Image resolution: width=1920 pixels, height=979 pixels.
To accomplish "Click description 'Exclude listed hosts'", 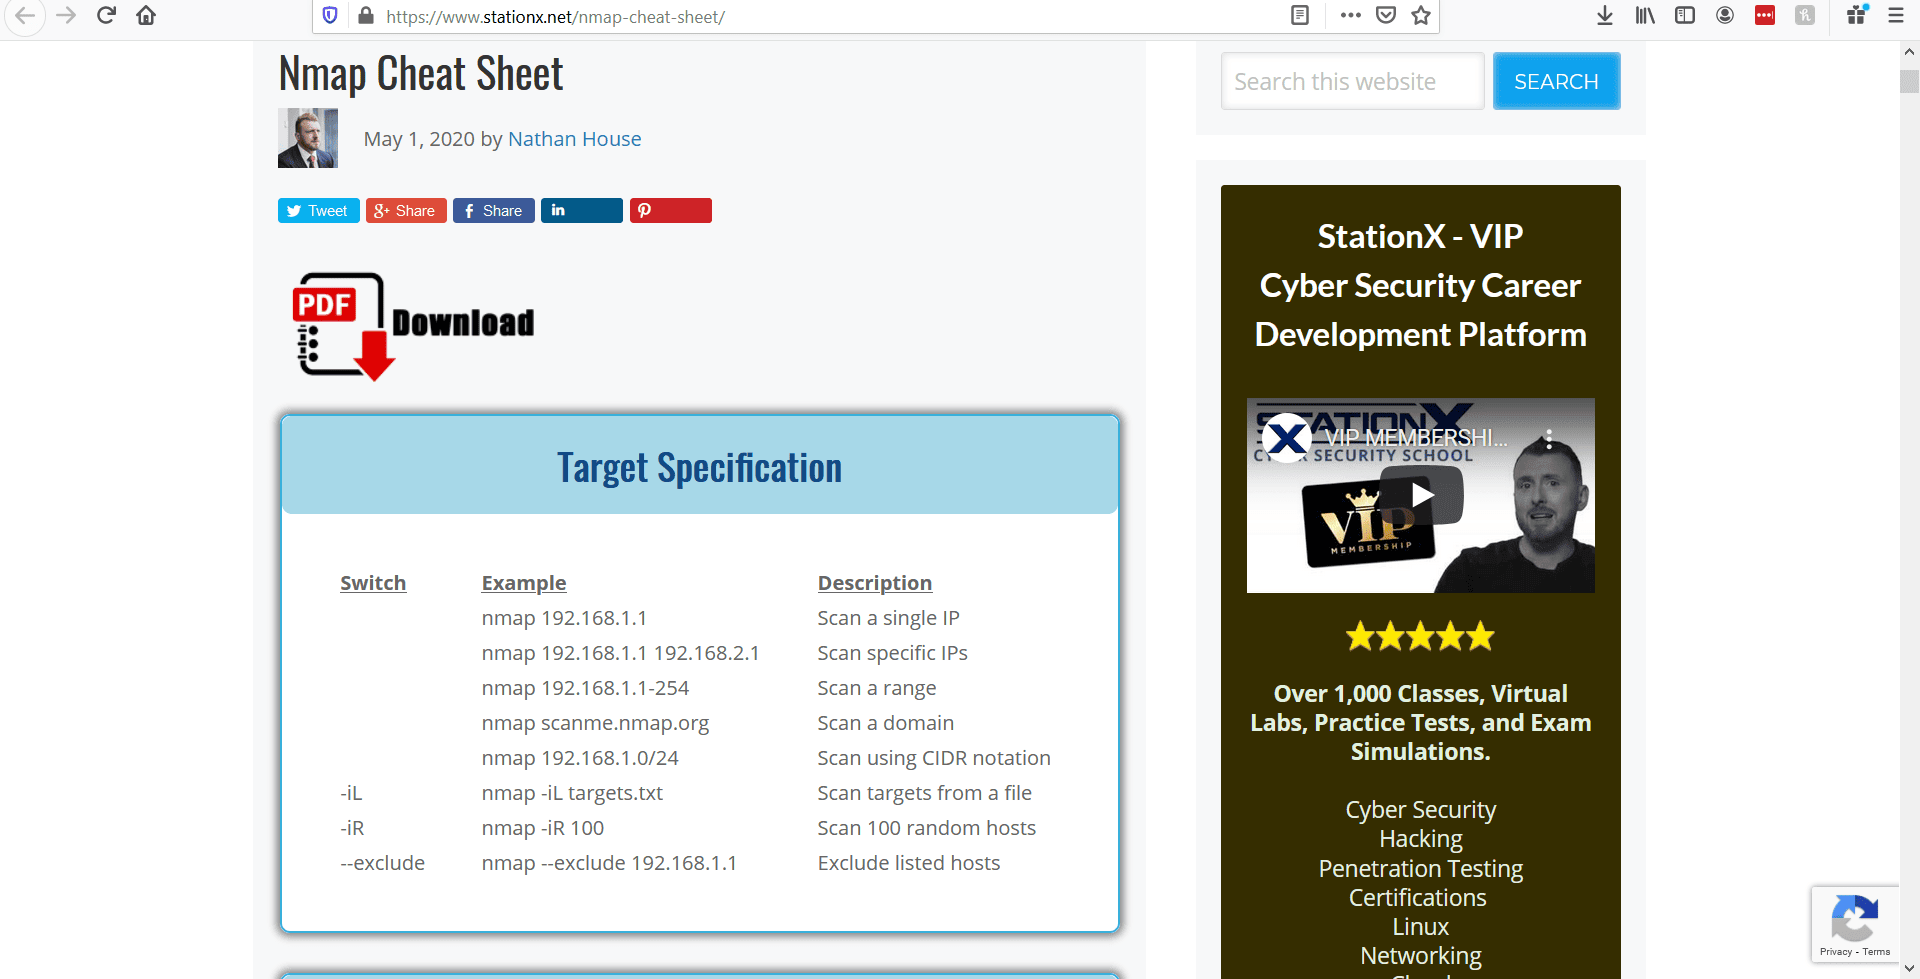I will click(x=909, y=863).
